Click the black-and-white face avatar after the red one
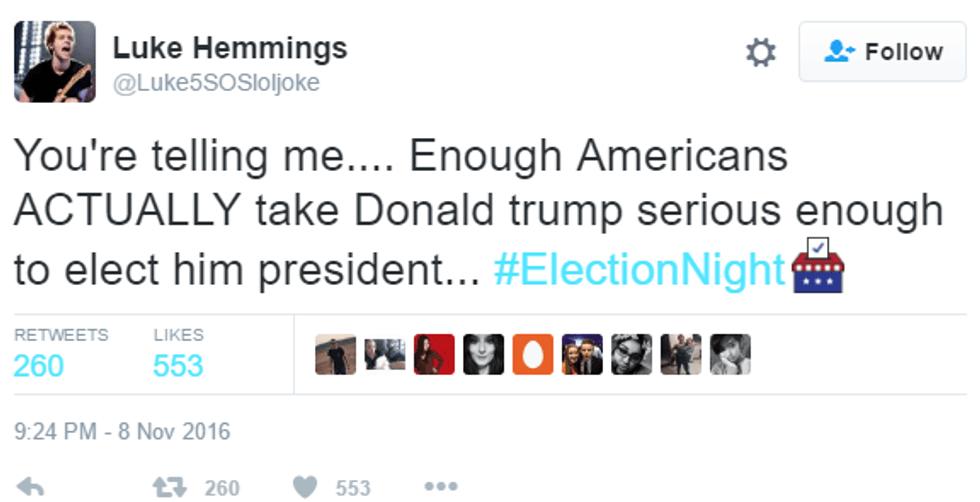The height and width of the screenshot is (502, 980). (483, 355)
